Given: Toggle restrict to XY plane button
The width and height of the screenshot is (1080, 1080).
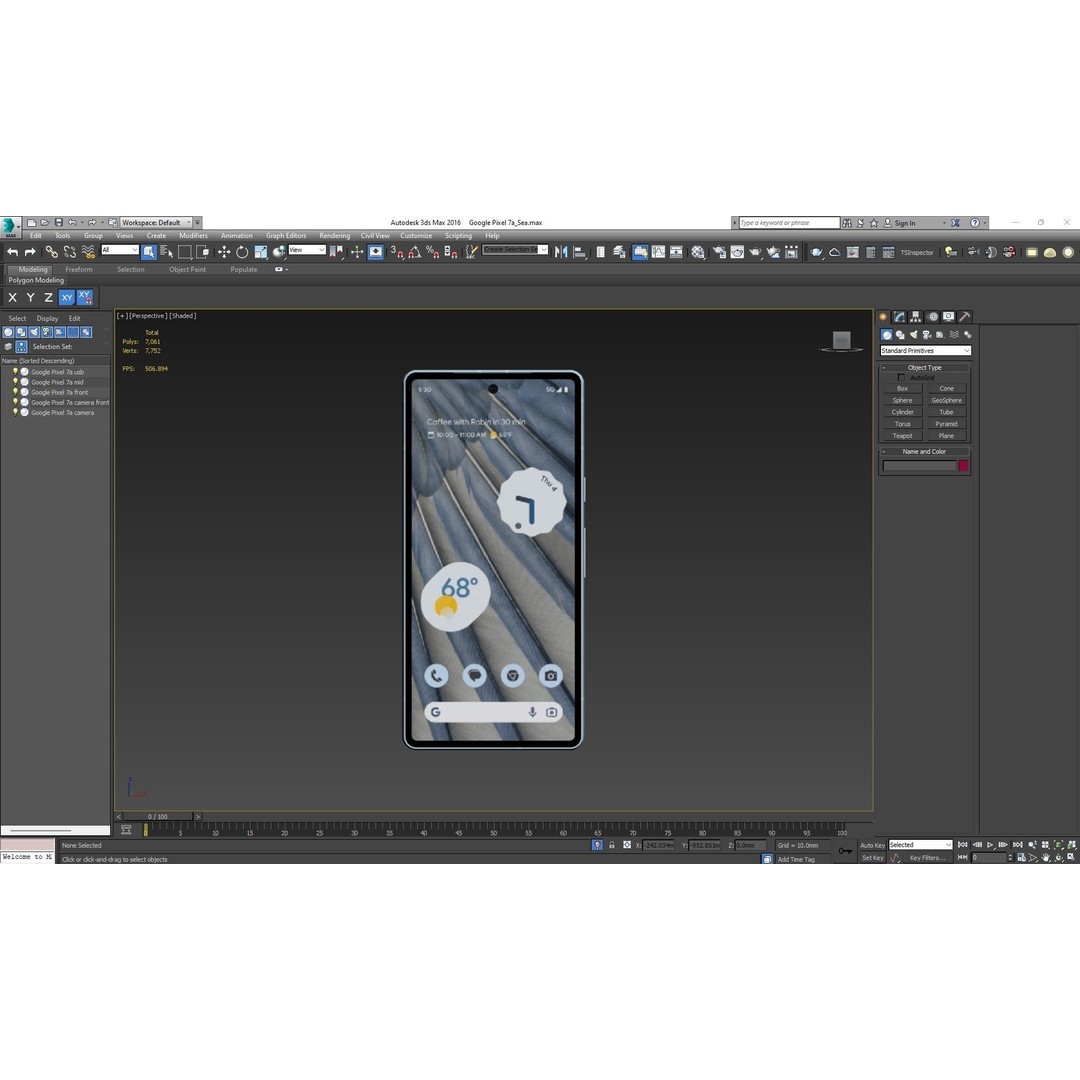Looking at the screenshot, I should [66, 298].
